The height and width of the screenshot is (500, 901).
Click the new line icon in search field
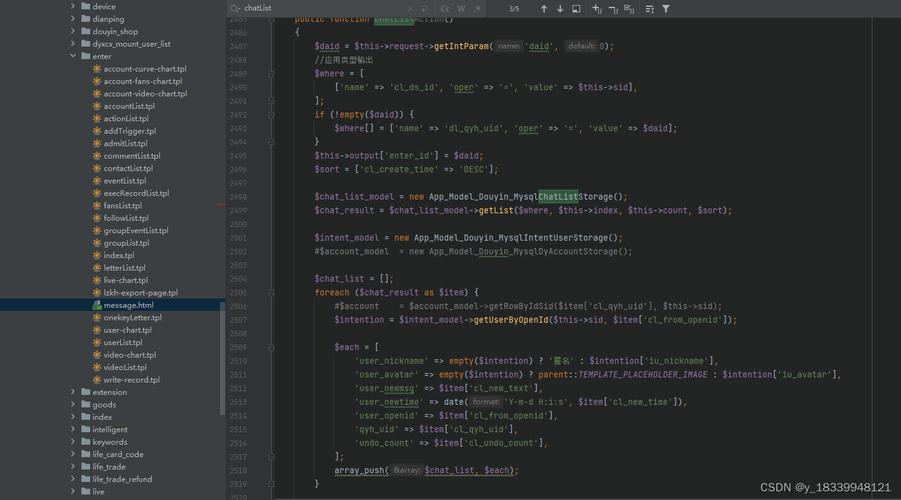(x=424, y=9)
